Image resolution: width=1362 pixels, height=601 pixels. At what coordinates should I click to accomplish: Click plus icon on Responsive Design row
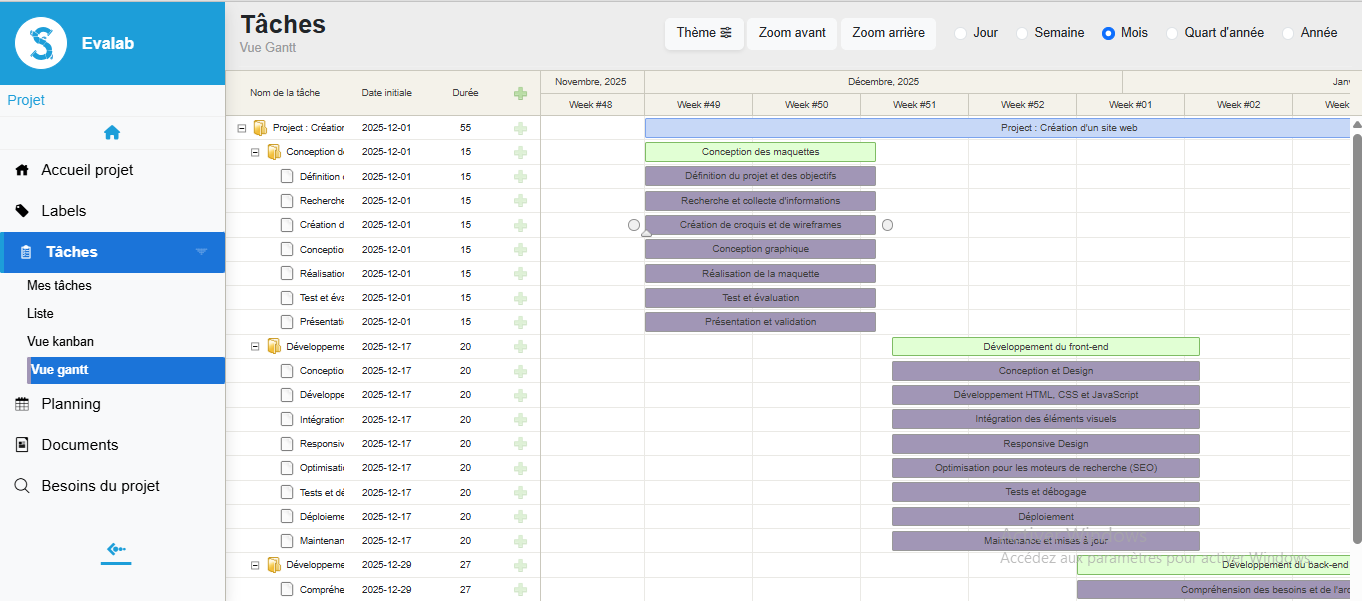520,443
